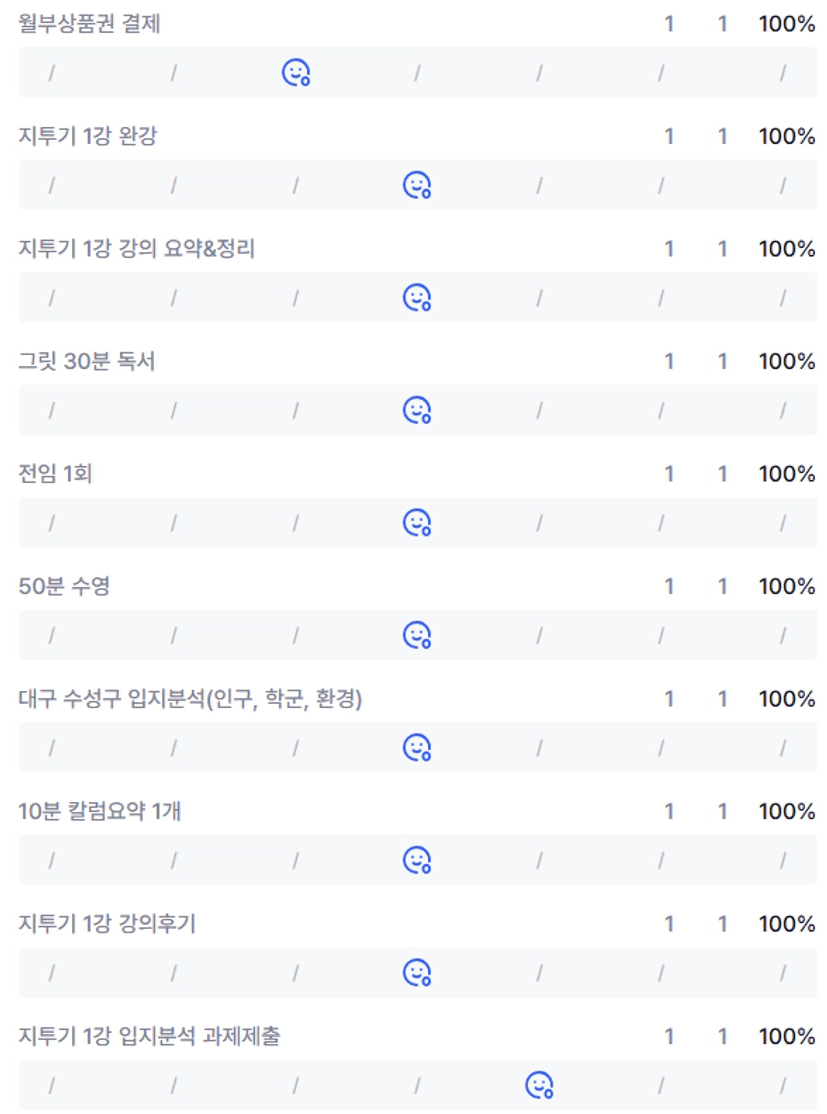827x1114 pixels.
Task: Click the smiley icon under 월부상품권 결제
Action: tap(295, 72)
